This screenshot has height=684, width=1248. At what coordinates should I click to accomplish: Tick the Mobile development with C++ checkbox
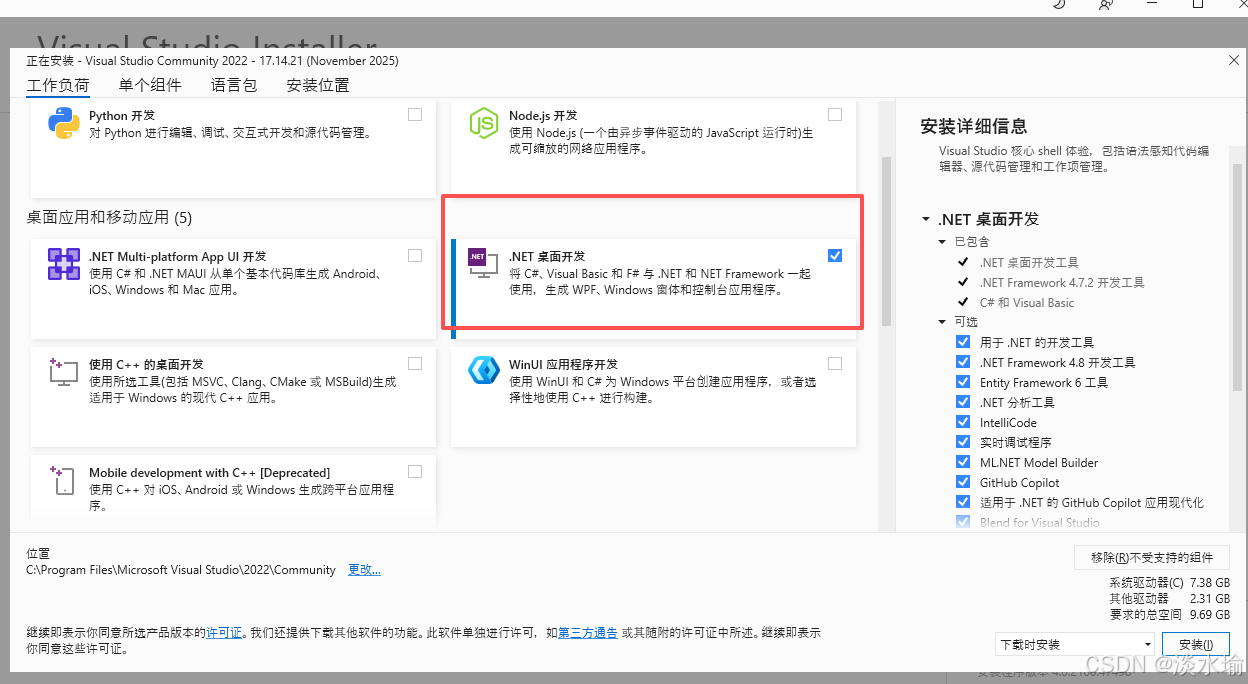415,472
